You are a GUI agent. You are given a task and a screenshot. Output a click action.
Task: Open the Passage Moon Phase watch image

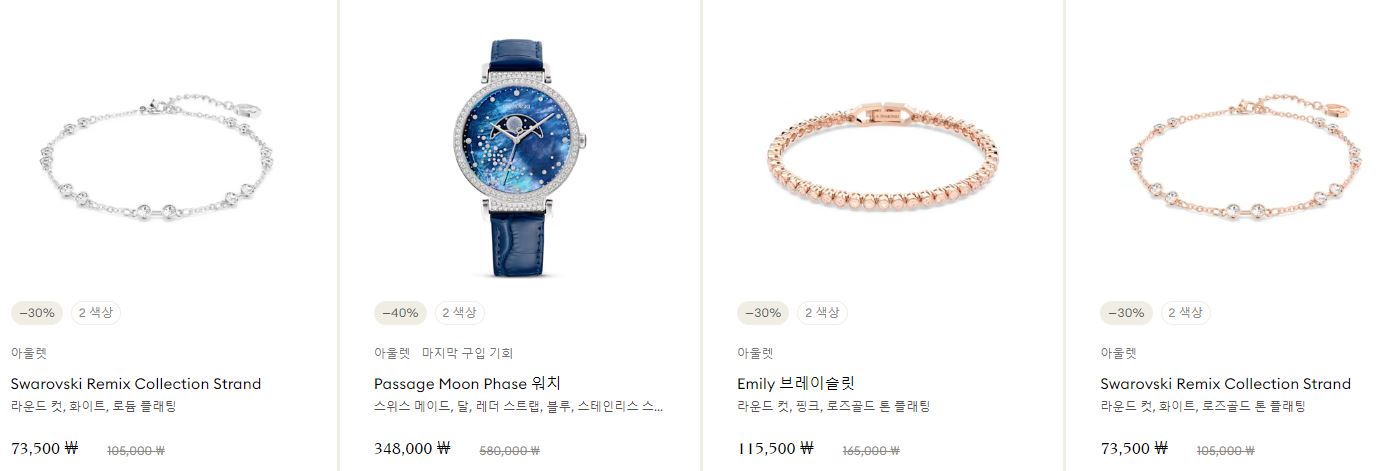[x=519, y=158]
